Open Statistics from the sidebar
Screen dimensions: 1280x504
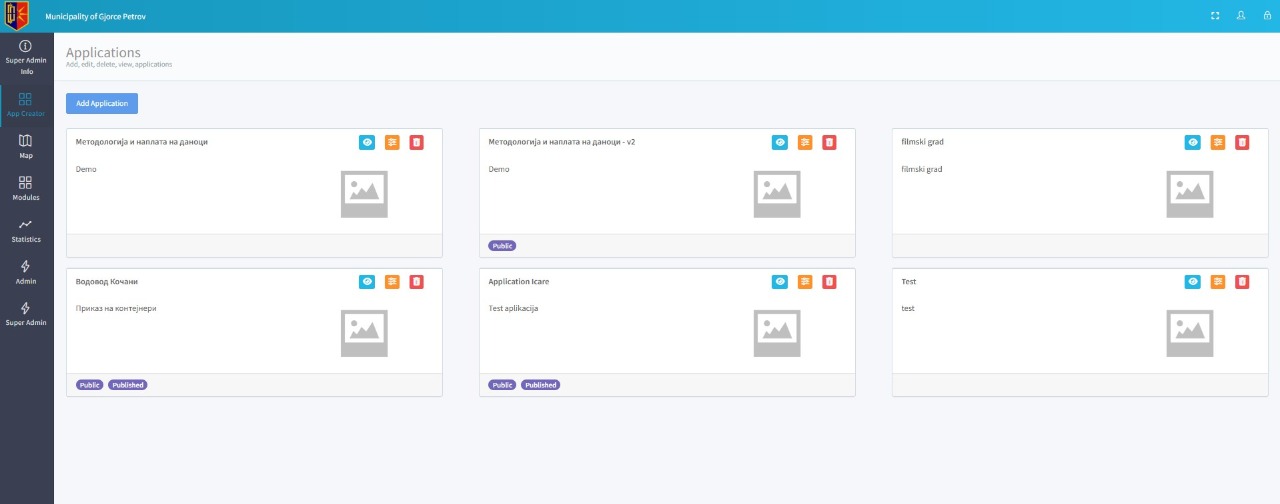(x=26, y=231)
